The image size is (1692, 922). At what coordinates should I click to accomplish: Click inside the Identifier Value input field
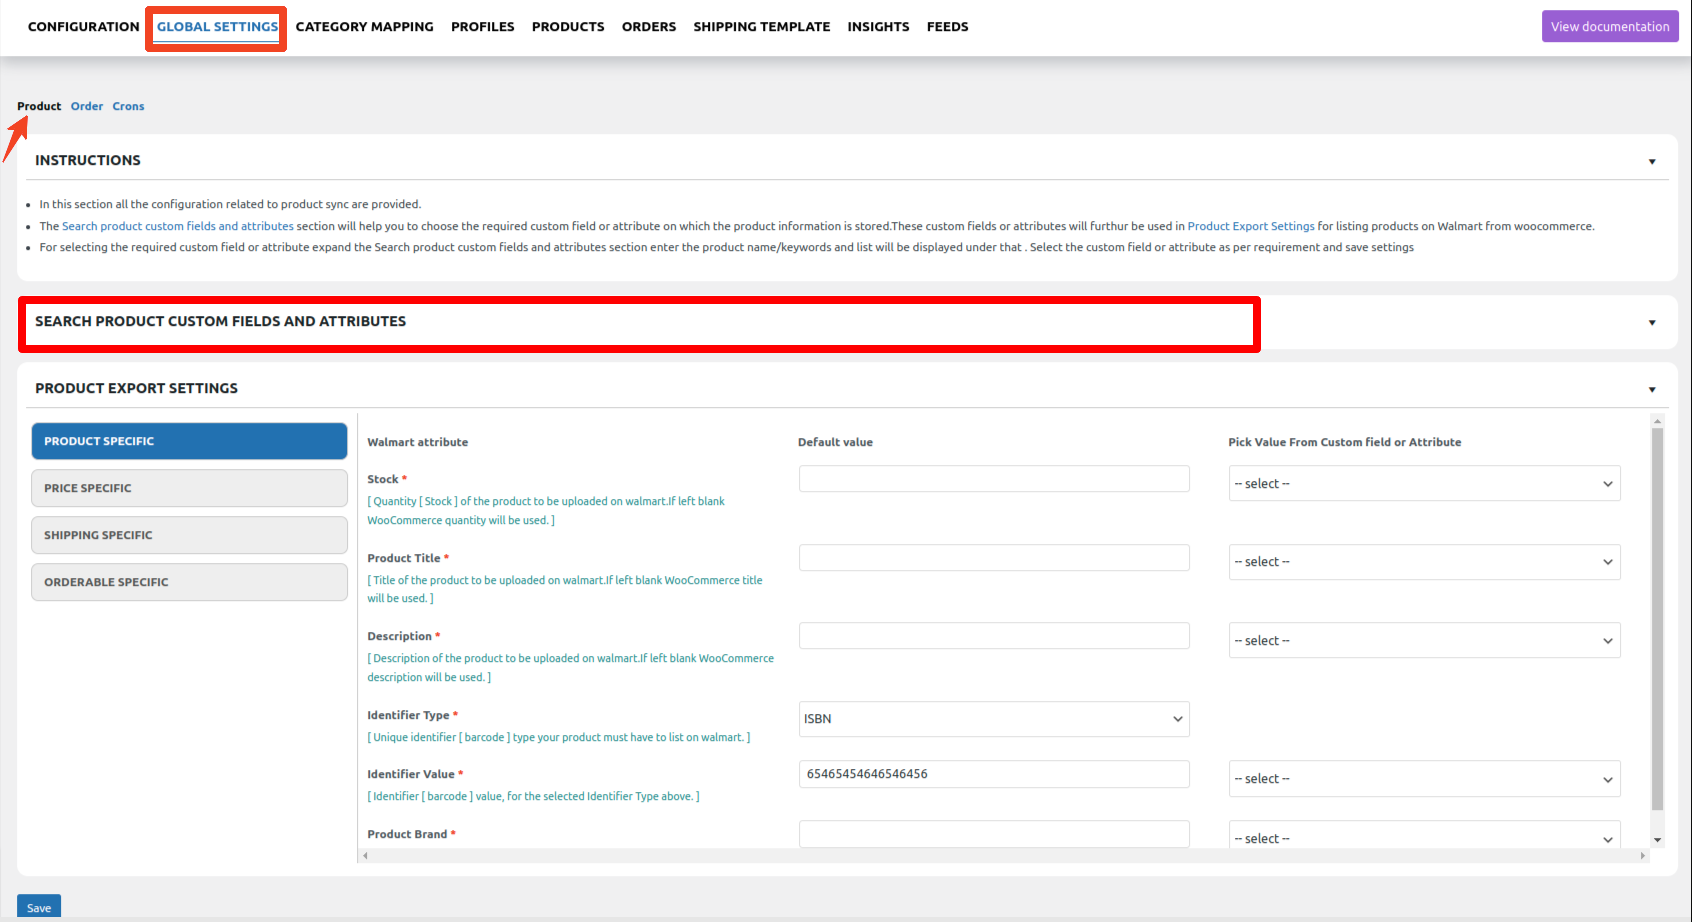pos(993,774)
